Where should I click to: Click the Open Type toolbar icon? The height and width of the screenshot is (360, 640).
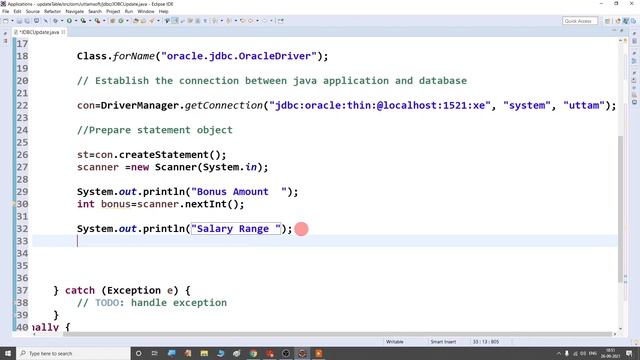136,21
